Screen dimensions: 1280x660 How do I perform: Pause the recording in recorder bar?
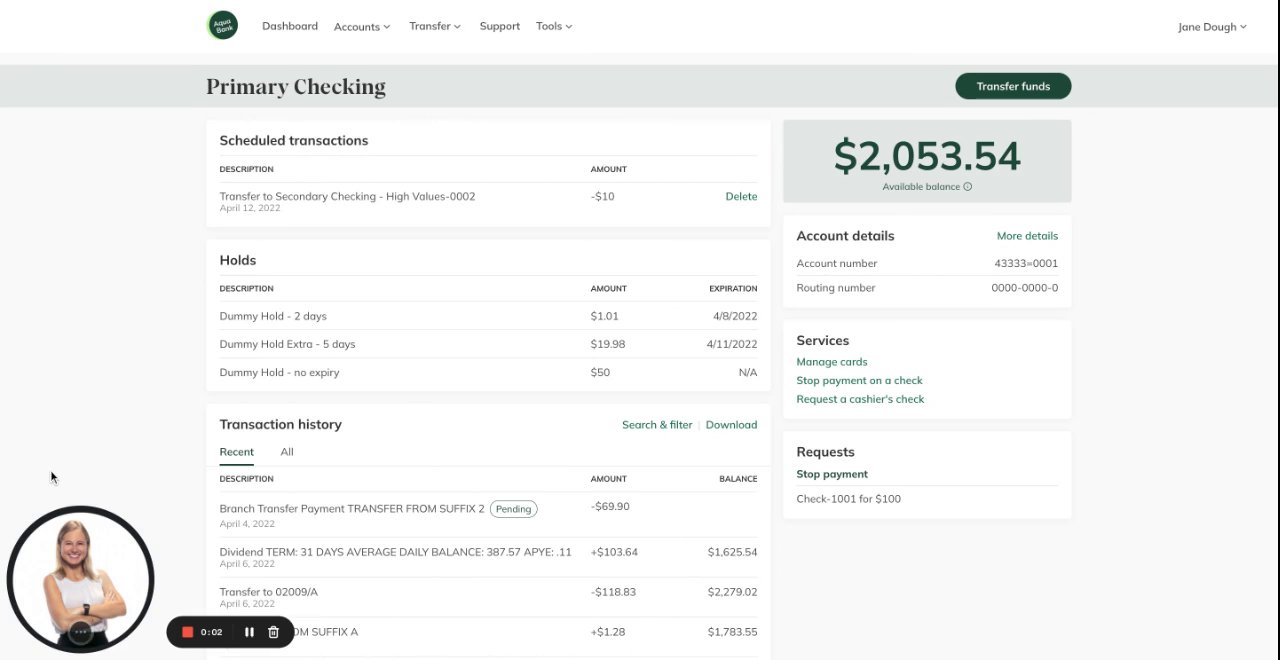[x=249, y=632]
